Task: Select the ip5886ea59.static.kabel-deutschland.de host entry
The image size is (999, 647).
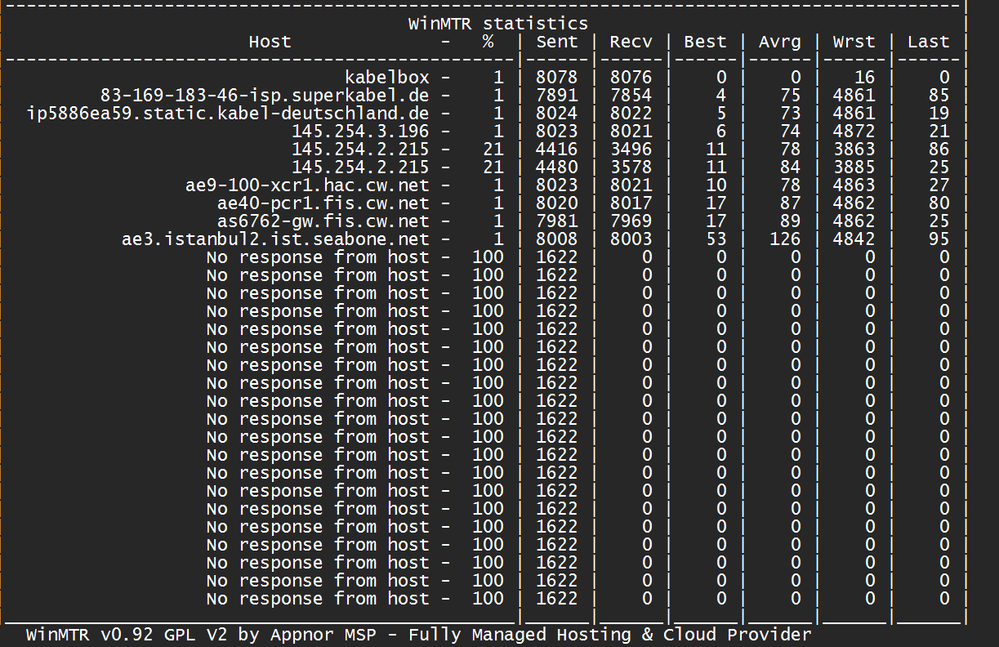Action: coord(227,113)
